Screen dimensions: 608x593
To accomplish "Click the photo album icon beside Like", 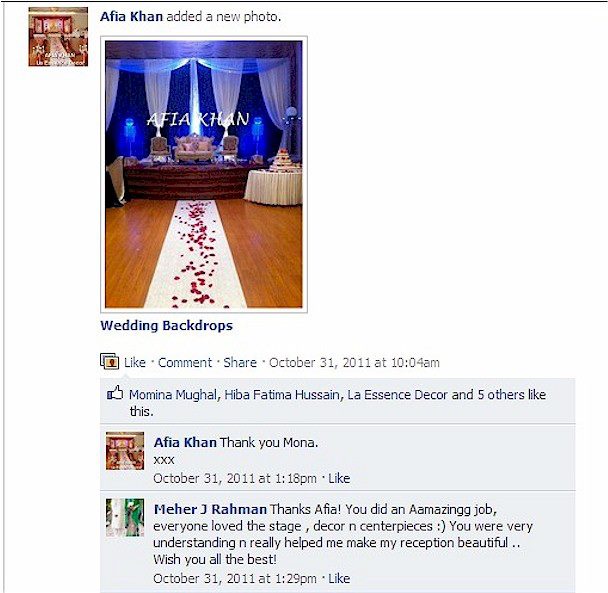I will 109,361.
